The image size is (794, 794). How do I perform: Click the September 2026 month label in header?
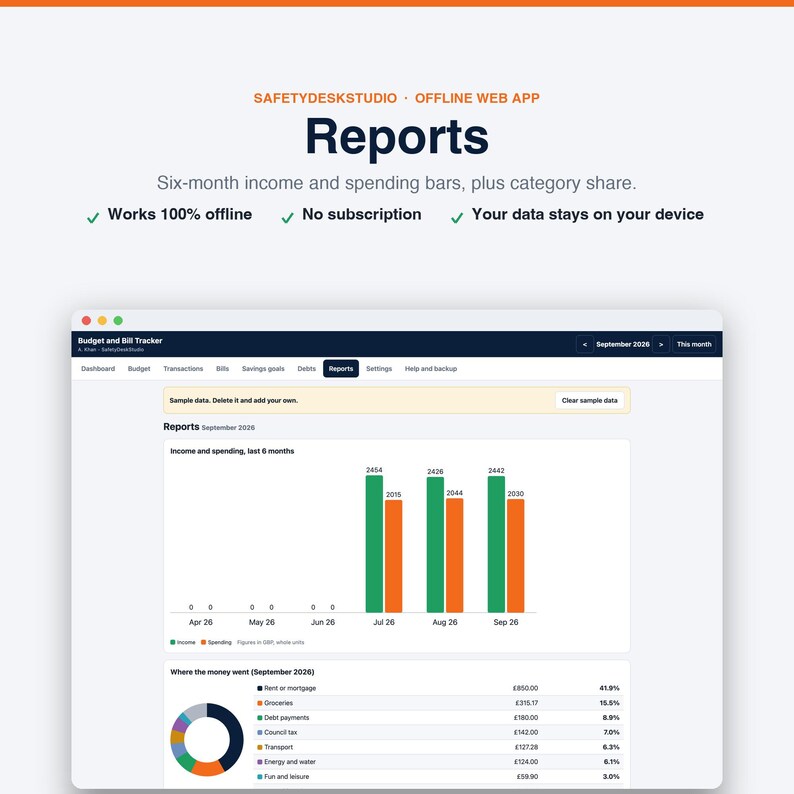622,344
